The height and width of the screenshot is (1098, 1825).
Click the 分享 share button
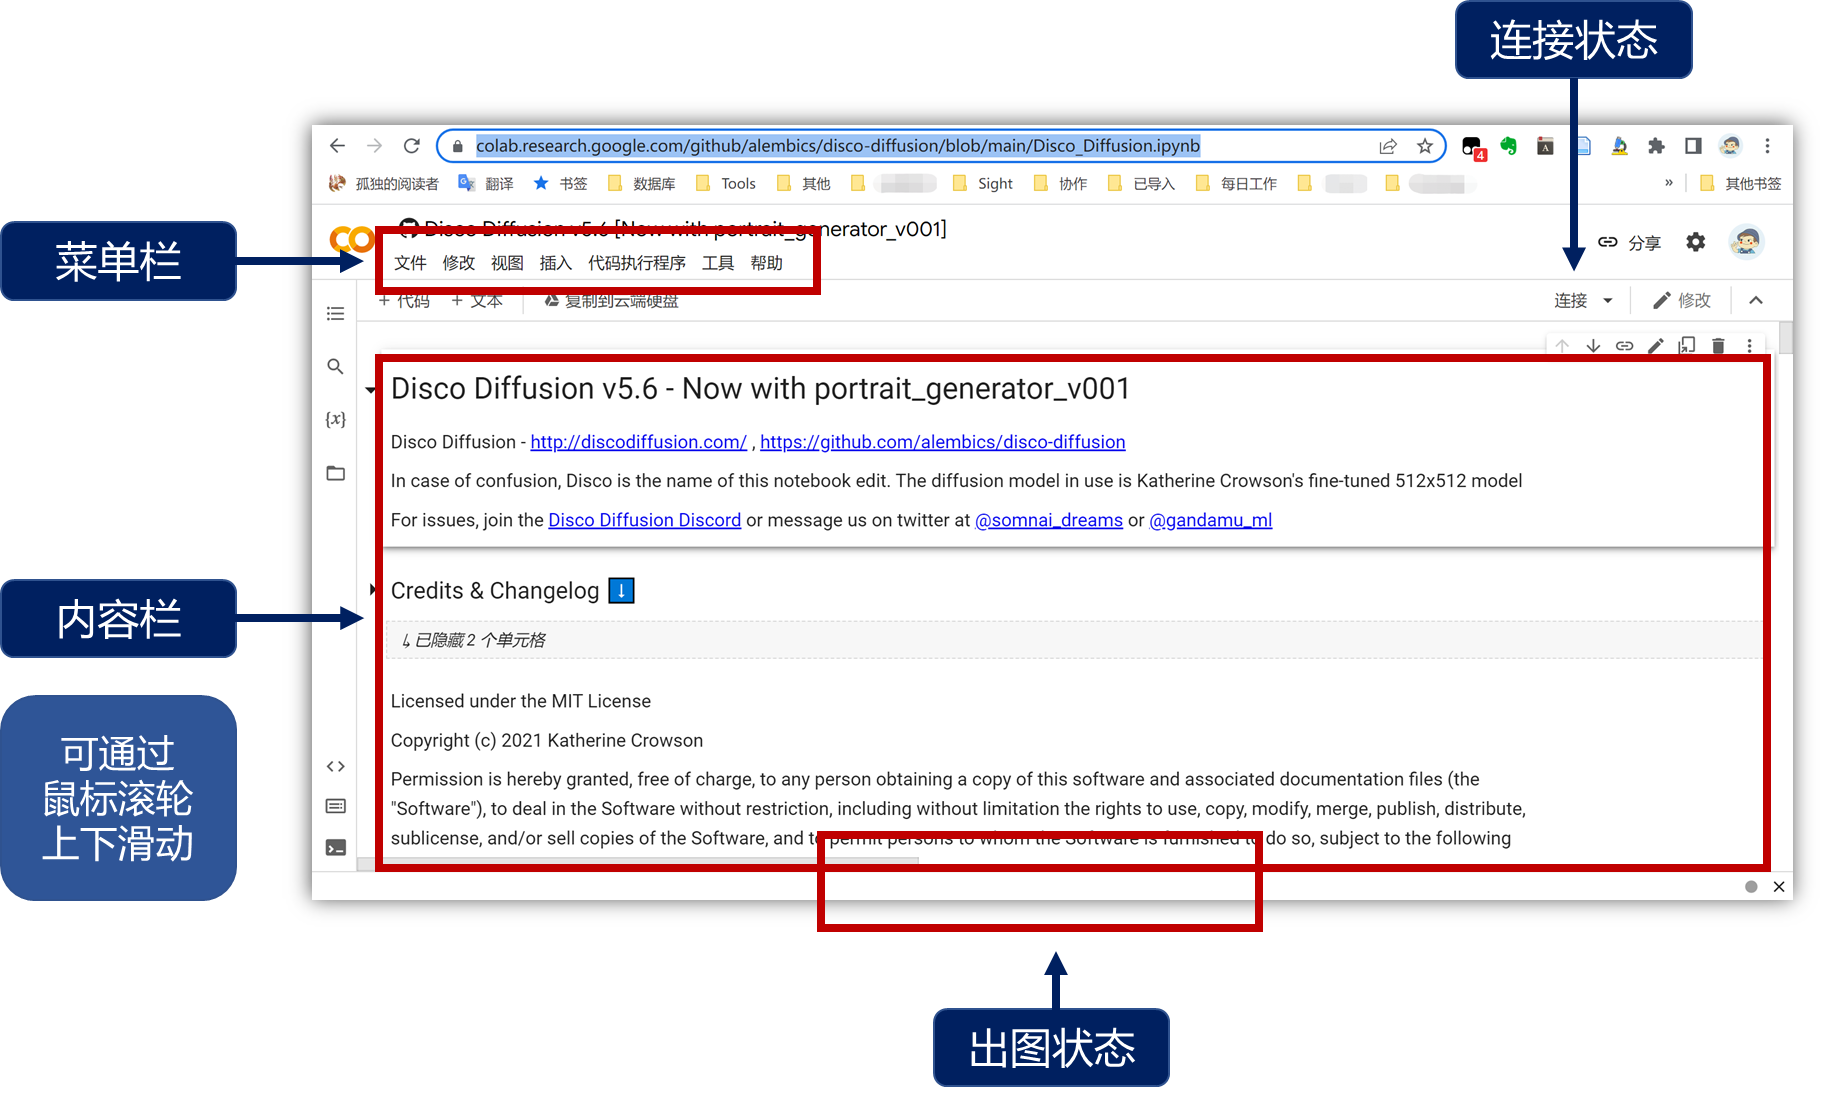pyautogui.click(x=1630, y=243)
